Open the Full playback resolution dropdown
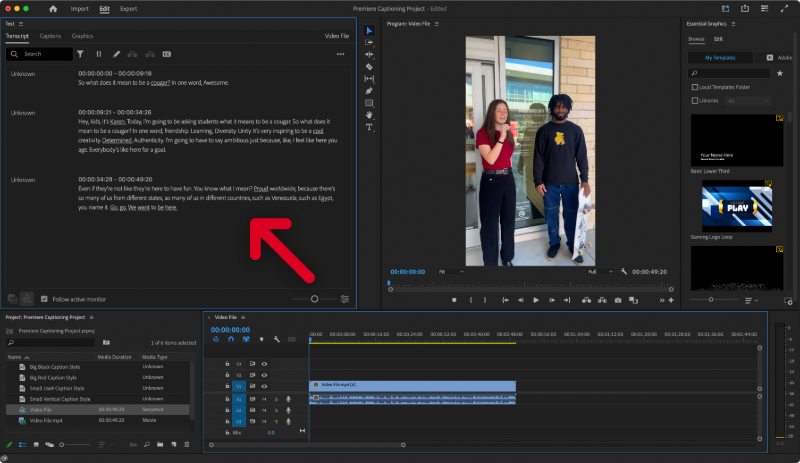This screenshot has width=800, height=463. pos(598,271)
